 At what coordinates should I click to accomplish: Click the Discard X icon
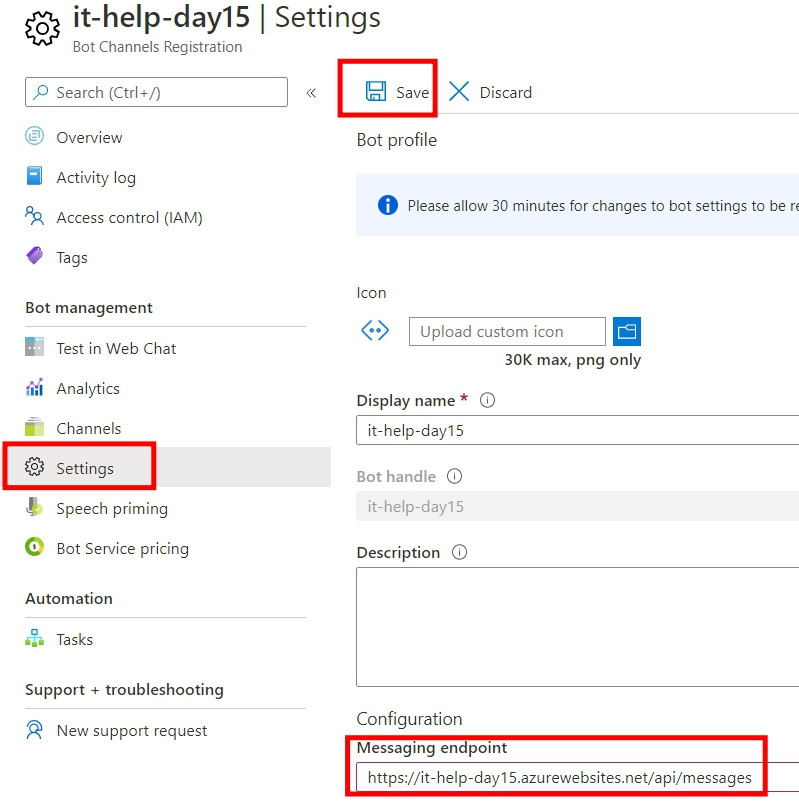(459, 92)
